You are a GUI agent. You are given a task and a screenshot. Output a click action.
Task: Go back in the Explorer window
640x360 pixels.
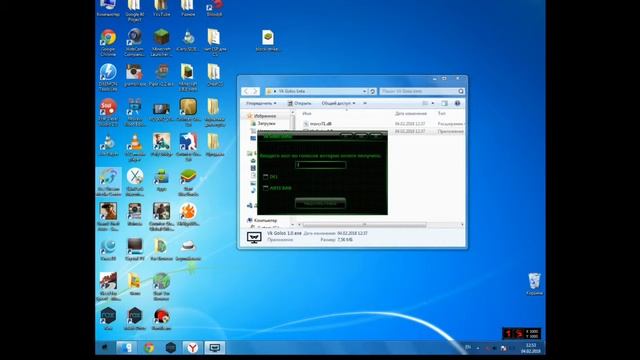246,91
